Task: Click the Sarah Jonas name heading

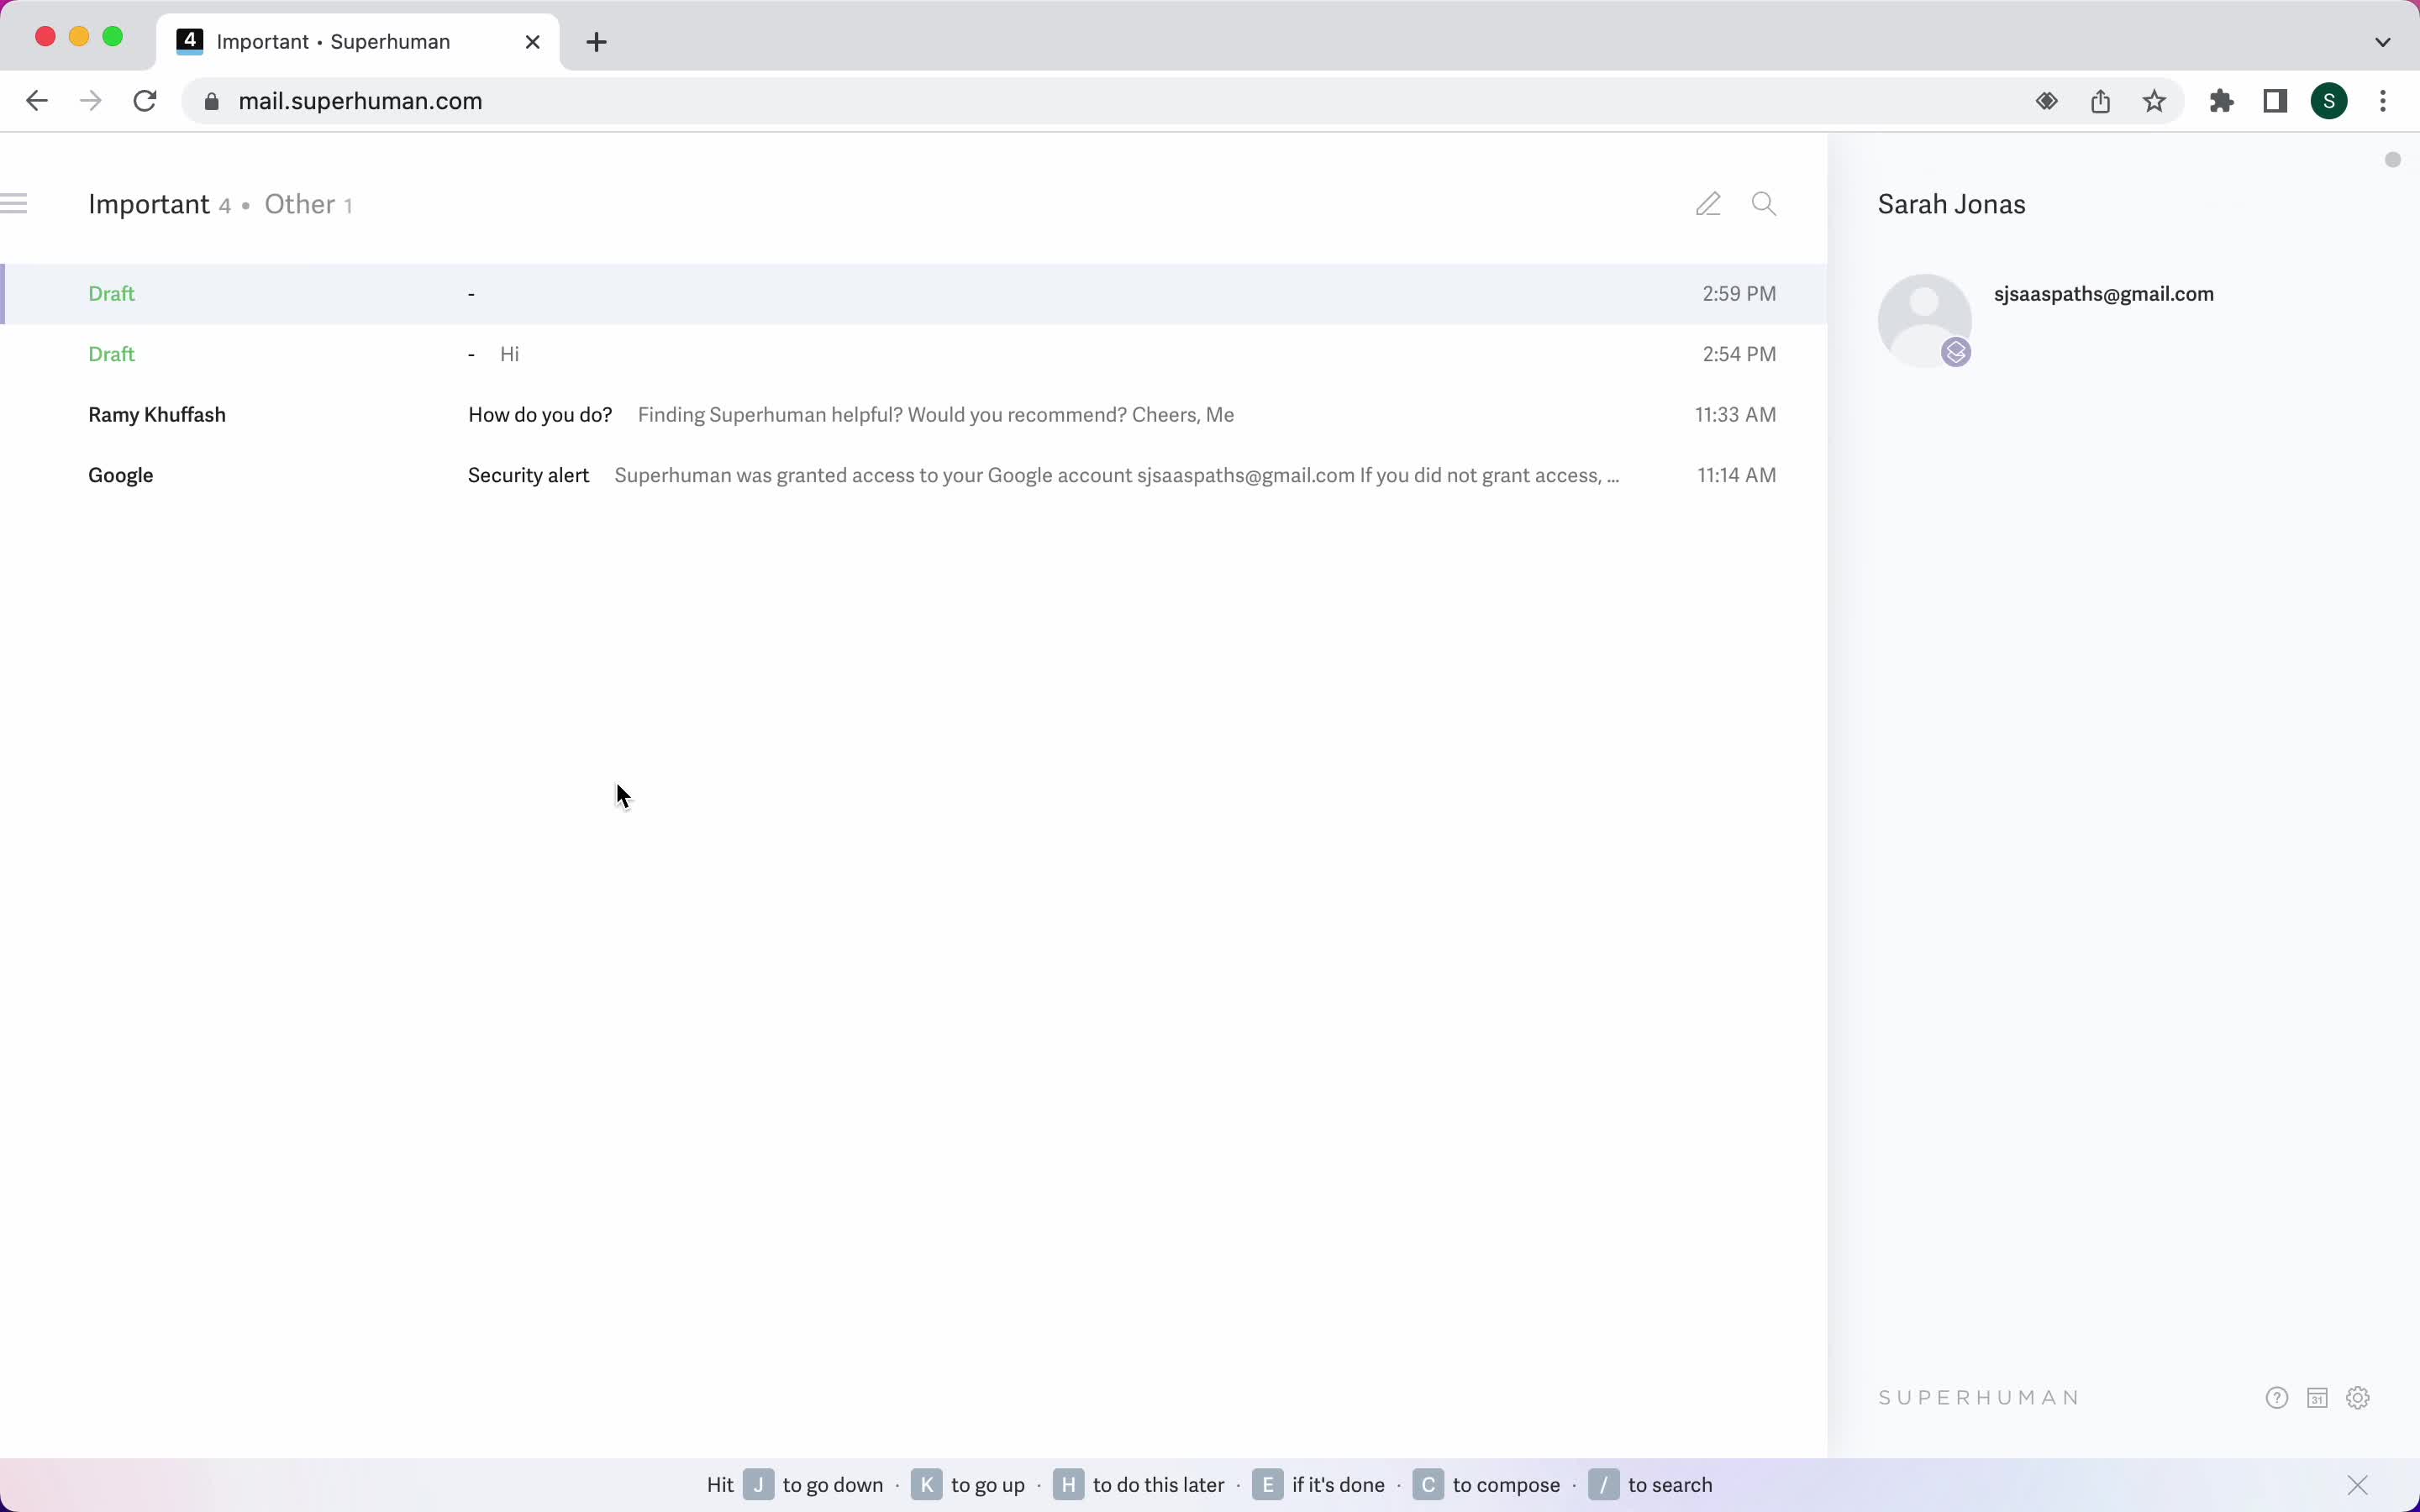Action: [x=1952, y=204]
